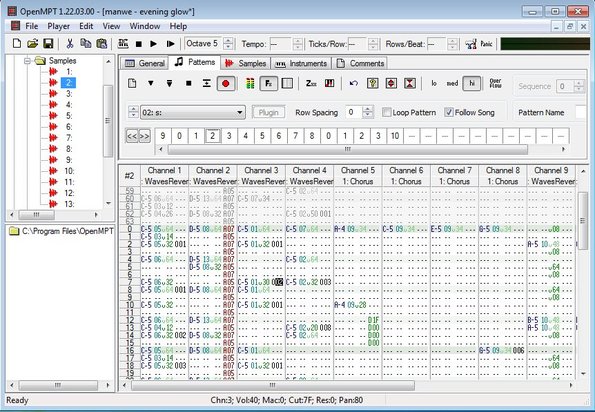
Task: Click the '<<' previous pattern button
Action: (x=132, y=136)
